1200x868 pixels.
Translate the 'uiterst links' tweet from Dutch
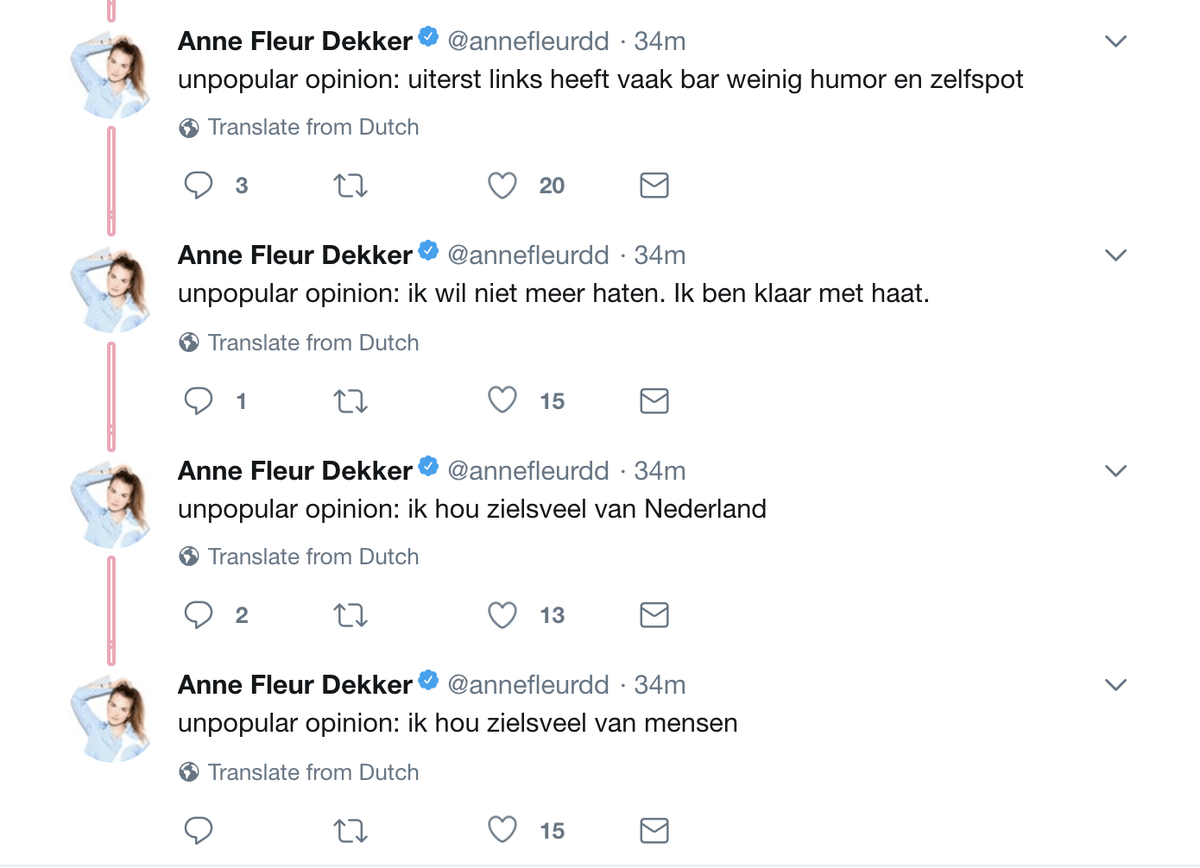(x=312, y=127)
